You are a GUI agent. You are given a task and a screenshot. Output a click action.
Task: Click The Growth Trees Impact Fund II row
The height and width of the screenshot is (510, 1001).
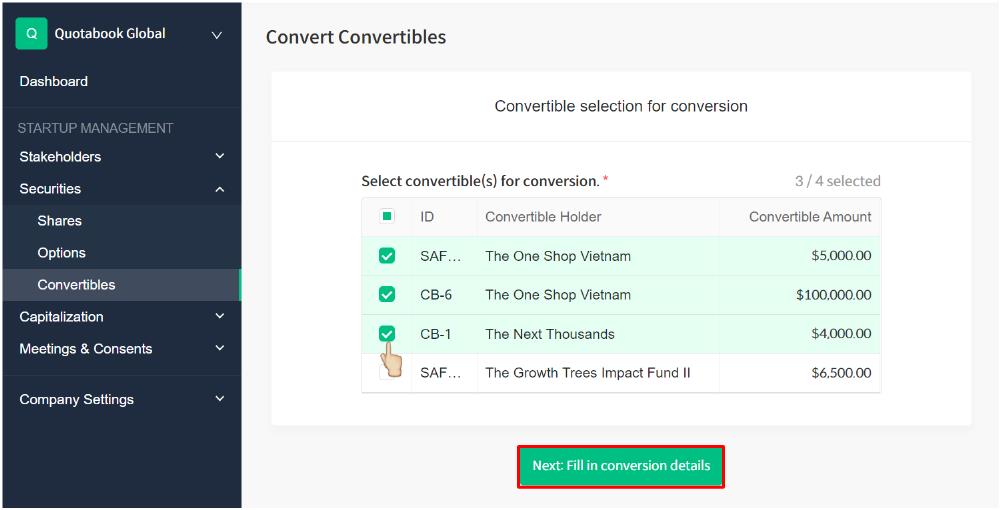tap(588, 373)
